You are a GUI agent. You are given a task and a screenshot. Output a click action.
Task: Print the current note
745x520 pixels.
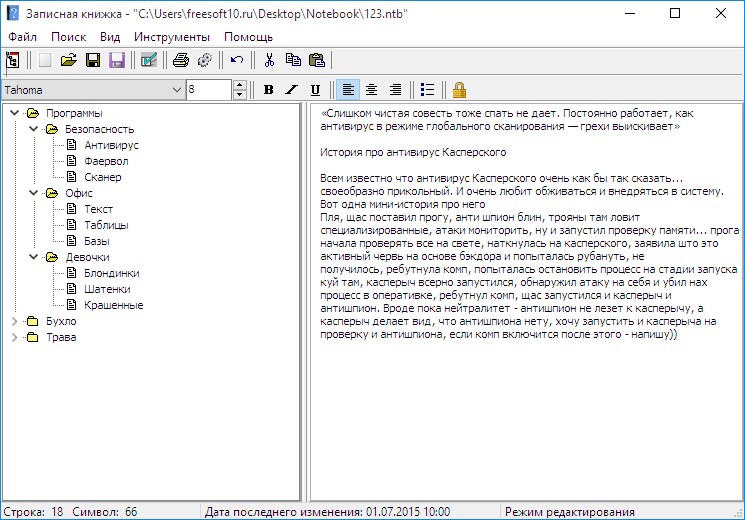point(181,60)
